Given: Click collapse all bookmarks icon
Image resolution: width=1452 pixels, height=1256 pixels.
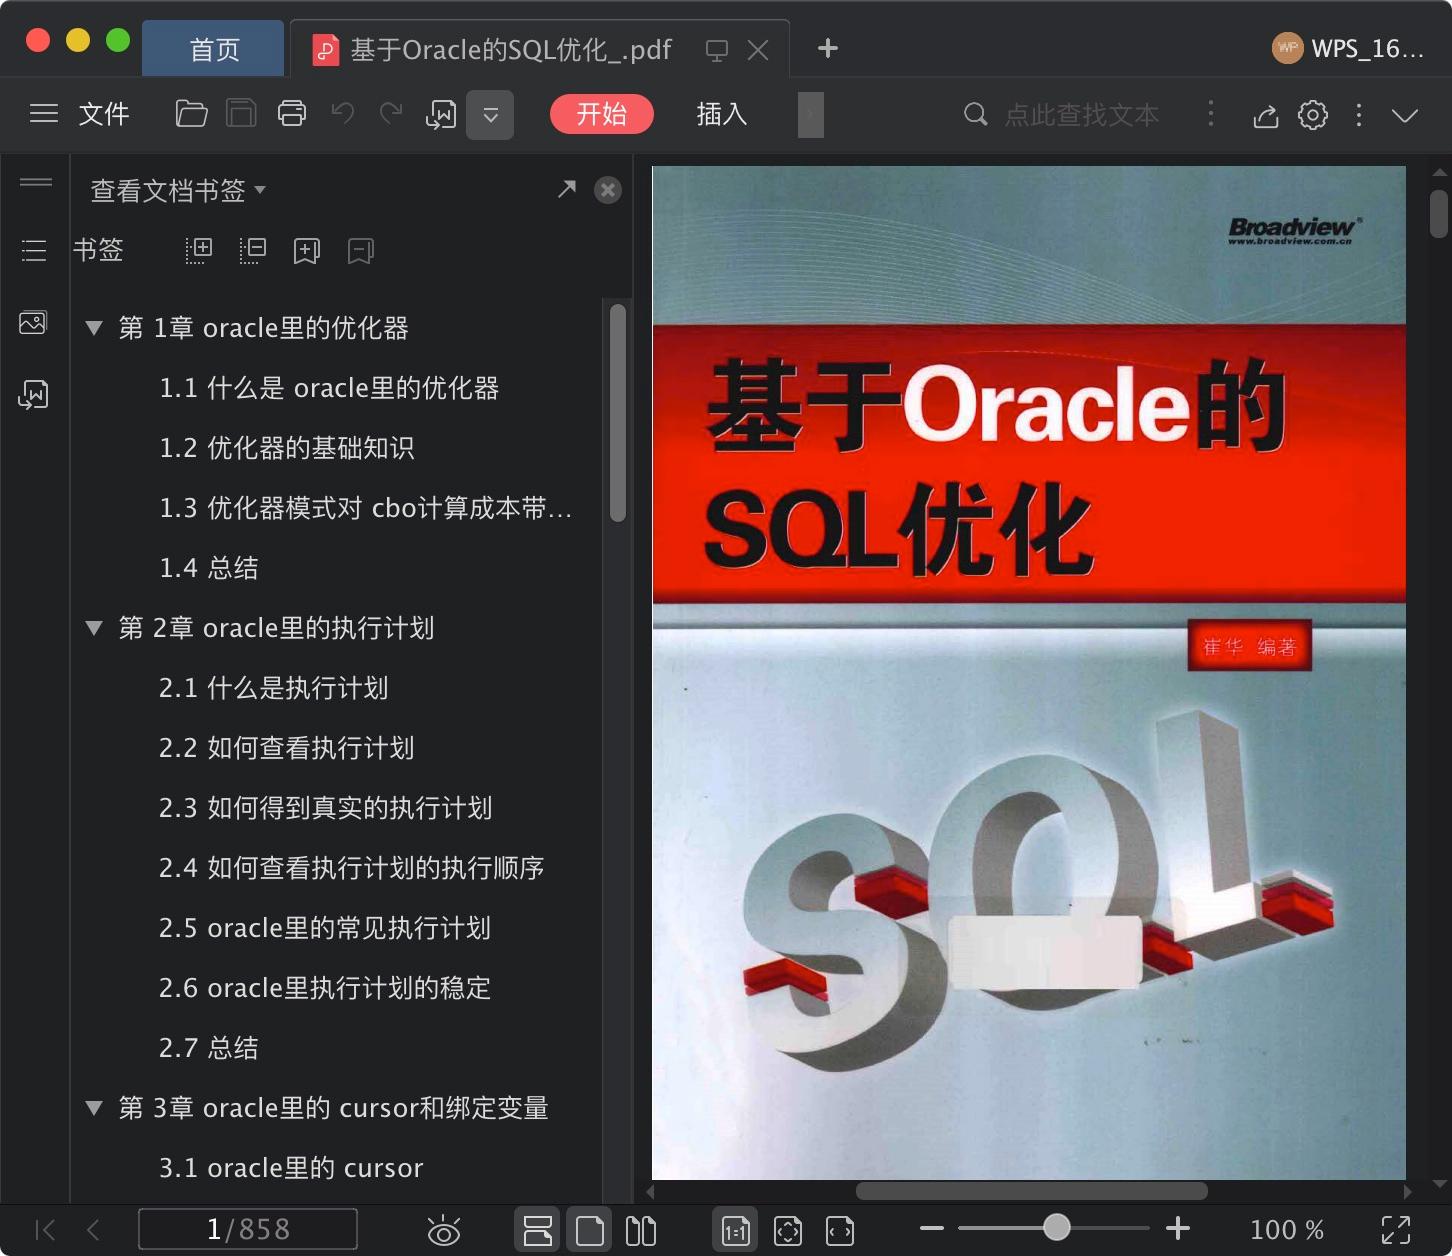Looking at the screenshot, I should [x=253, y=250].
